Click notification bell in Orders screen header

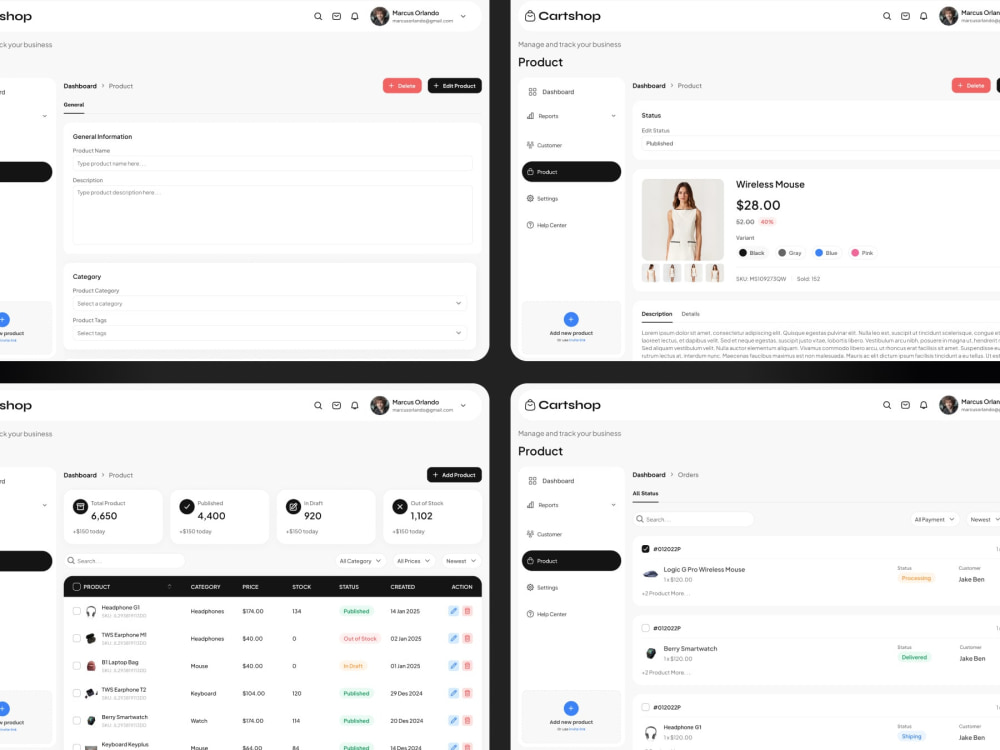(x=923, y=405)
